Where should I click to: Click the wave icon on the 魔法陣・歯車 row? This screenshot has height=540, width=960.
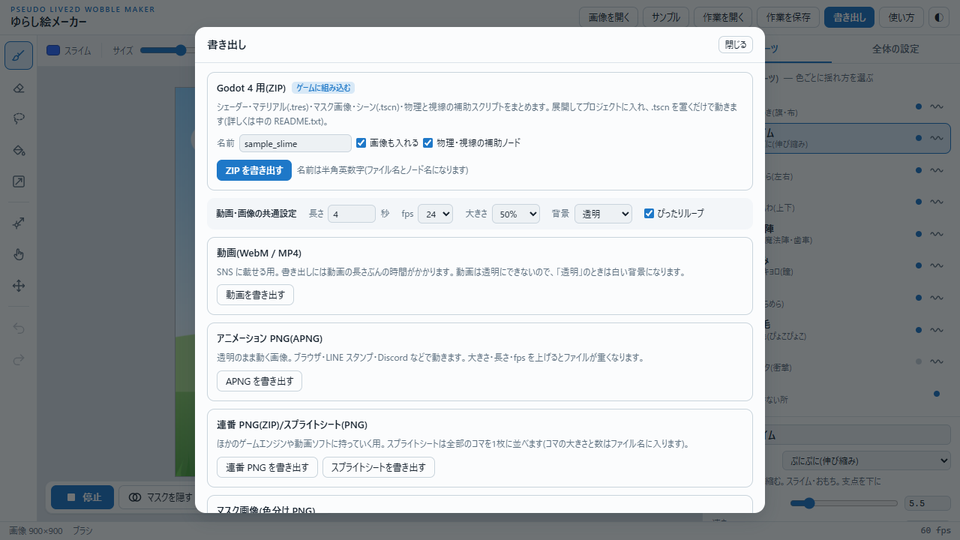pos(936,234)
